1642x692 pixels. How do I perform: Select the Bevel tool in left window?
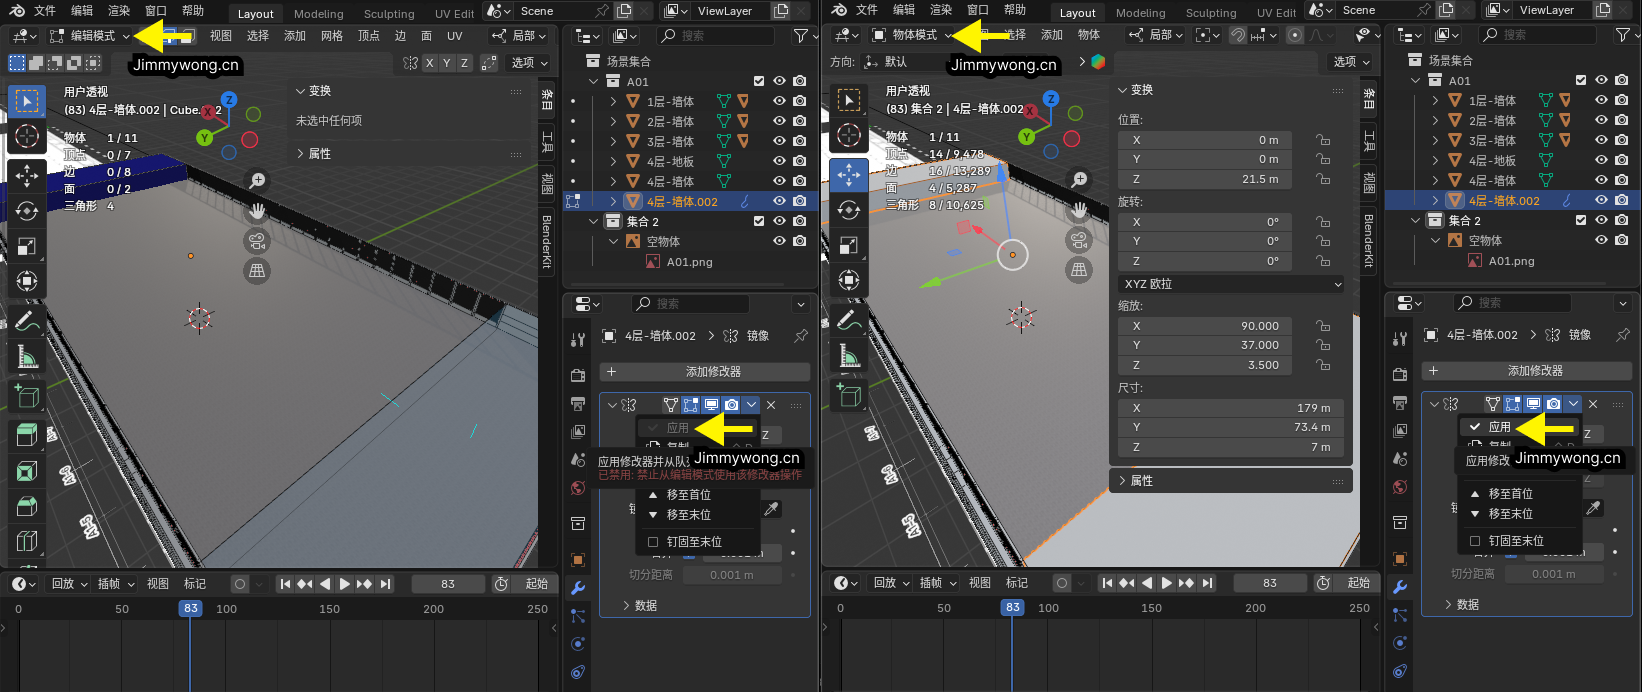click(27, 506)
